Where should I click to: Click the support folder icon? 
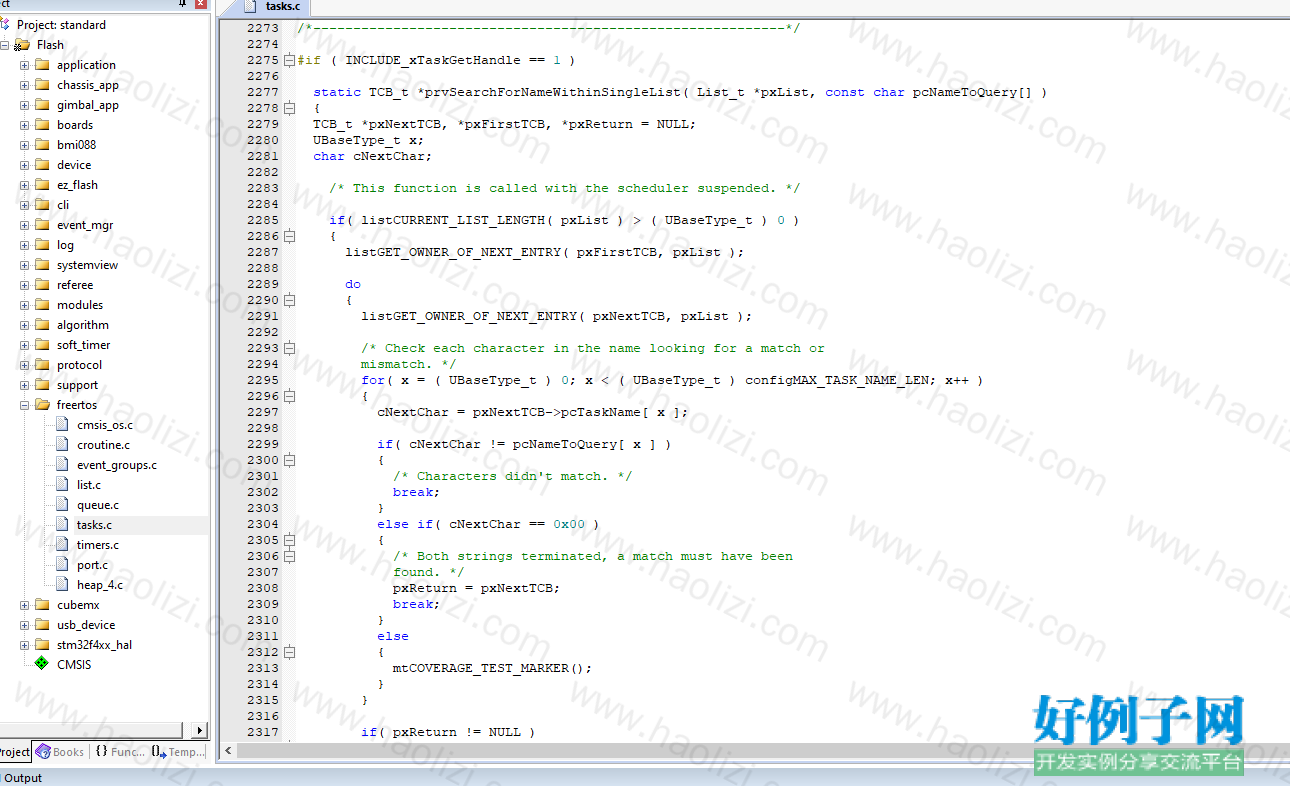(x=42, y=385)
